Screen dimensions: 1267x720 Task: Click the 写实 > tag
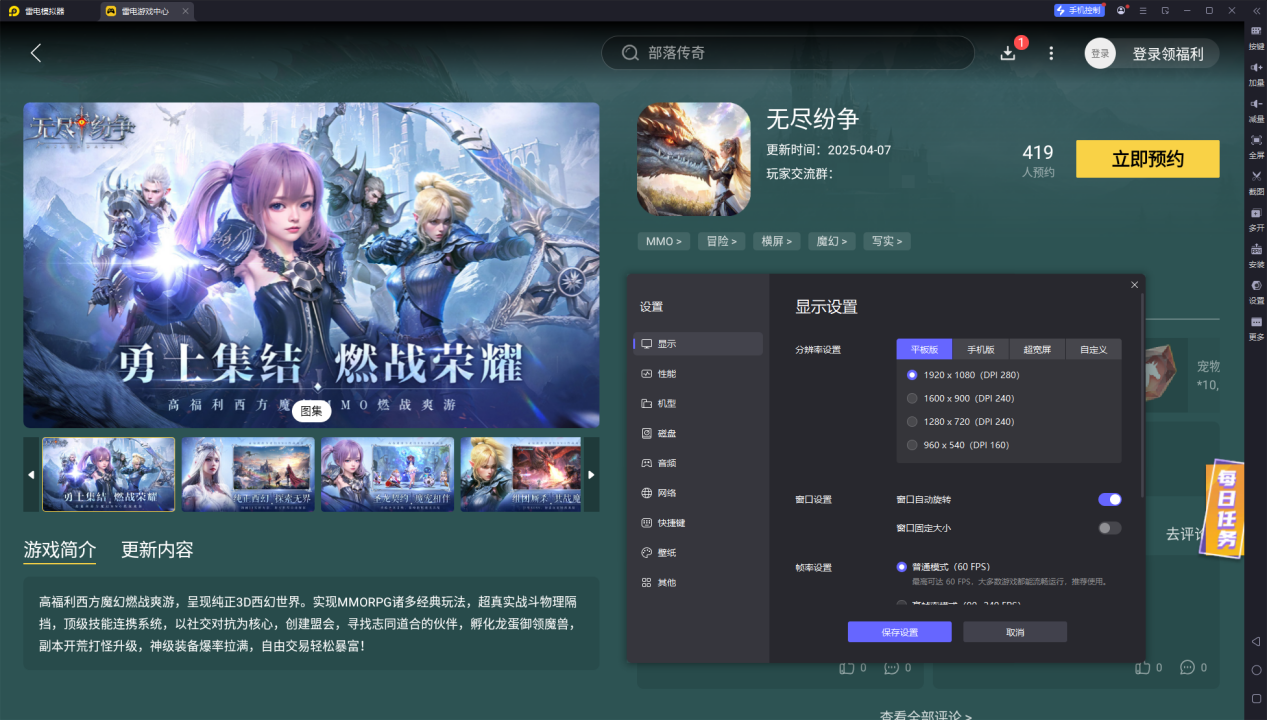tap(887, 241)
